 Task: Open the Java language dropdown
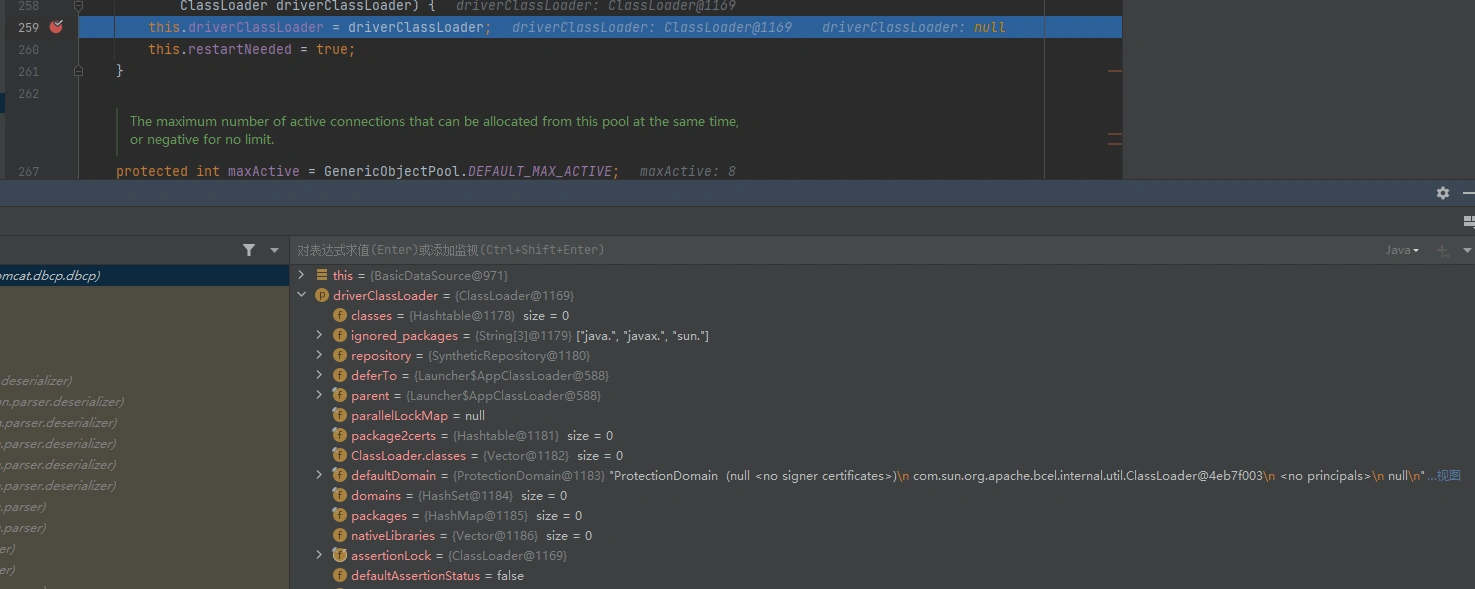coord(1402,250)
